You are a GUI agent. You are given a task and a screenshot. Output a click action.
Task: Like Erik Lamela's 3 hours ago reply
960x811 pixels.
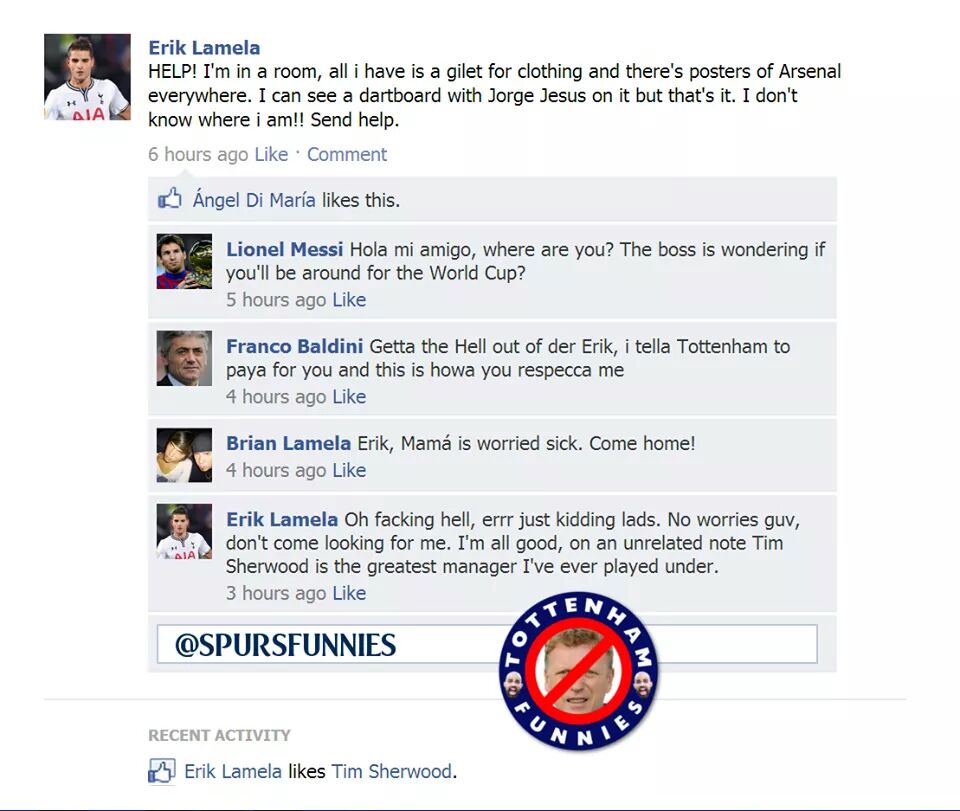click(x=349, y=593)
